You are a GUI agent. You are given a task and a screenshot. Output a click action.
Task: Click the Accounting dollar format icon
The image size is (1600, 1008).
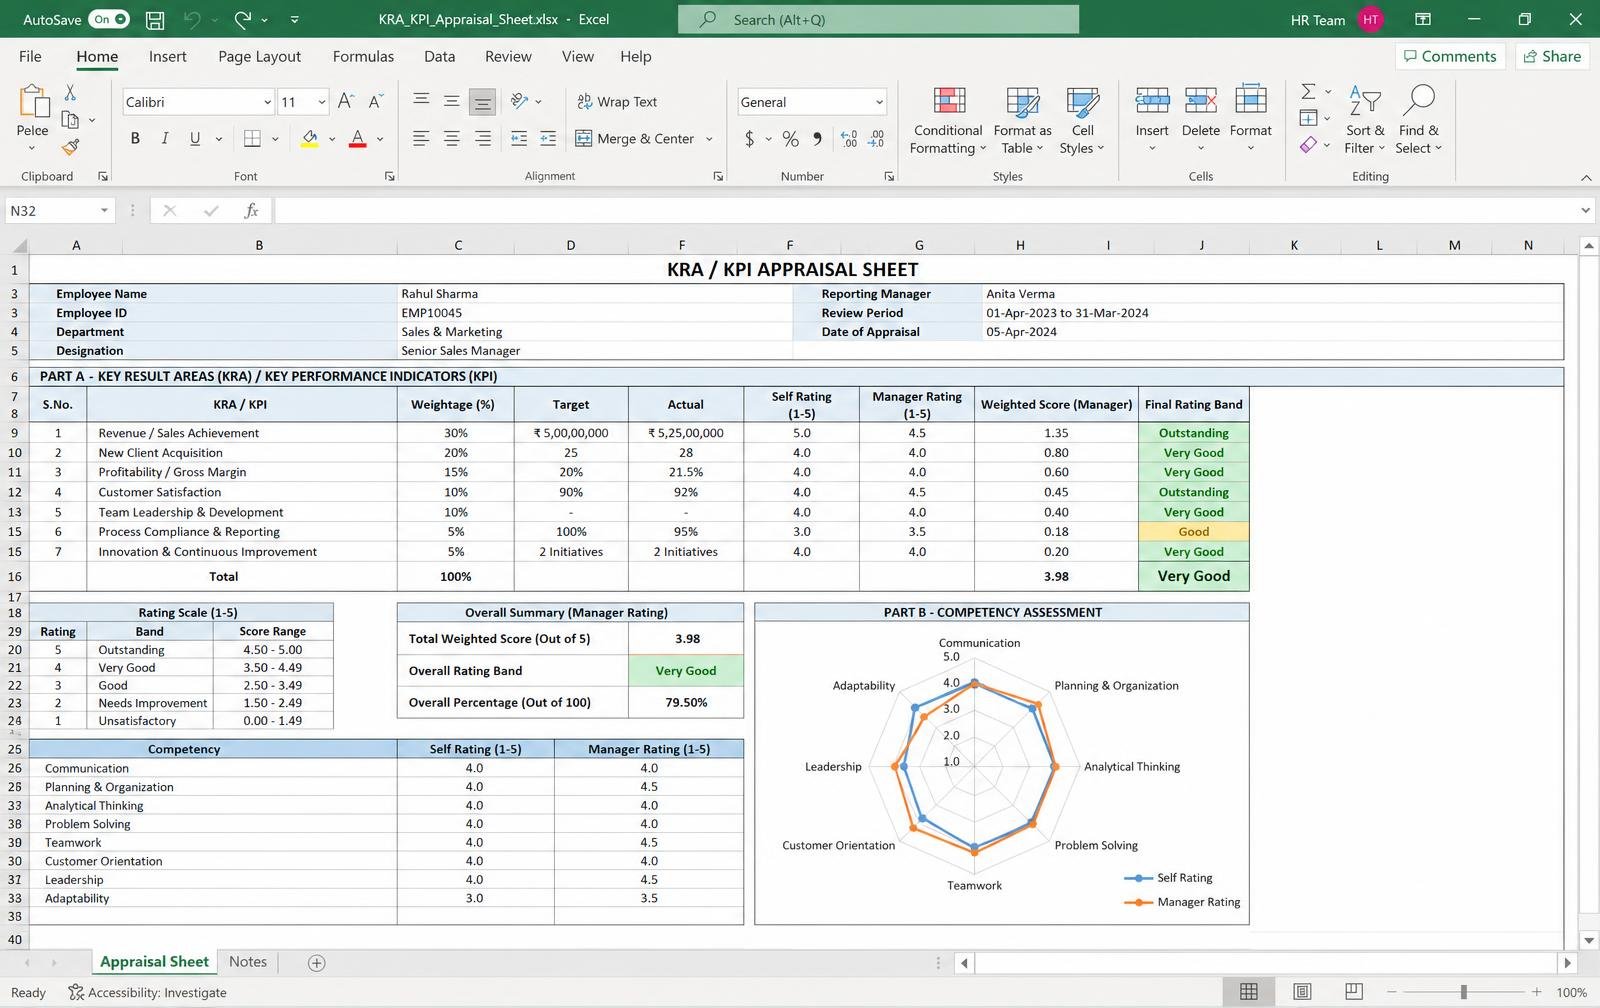click(749, 139)
